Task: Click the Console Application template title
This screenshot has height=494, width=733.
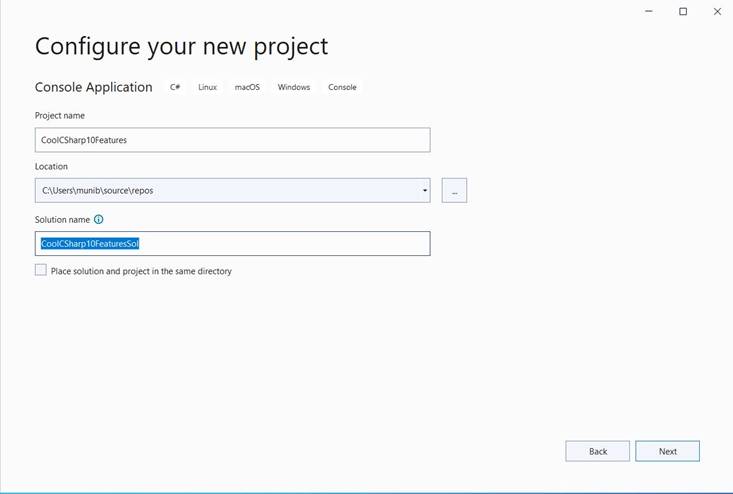Action: click(94, 87)
